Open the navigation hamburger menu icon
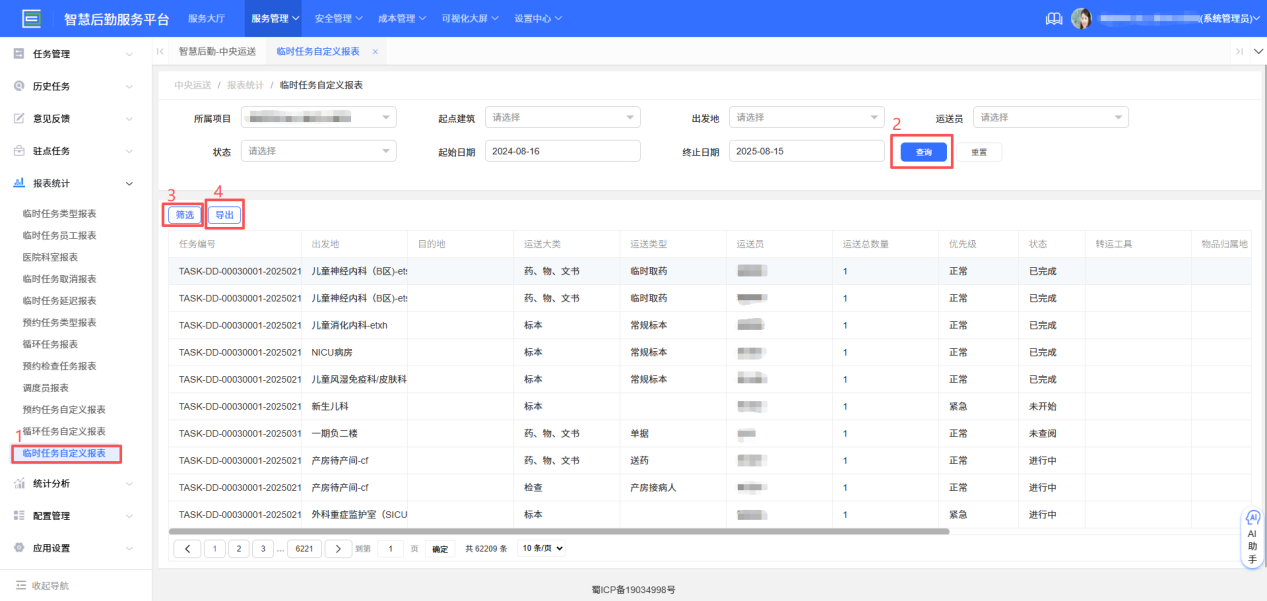This screenshot has width=1267, height=601. (31, 17)
